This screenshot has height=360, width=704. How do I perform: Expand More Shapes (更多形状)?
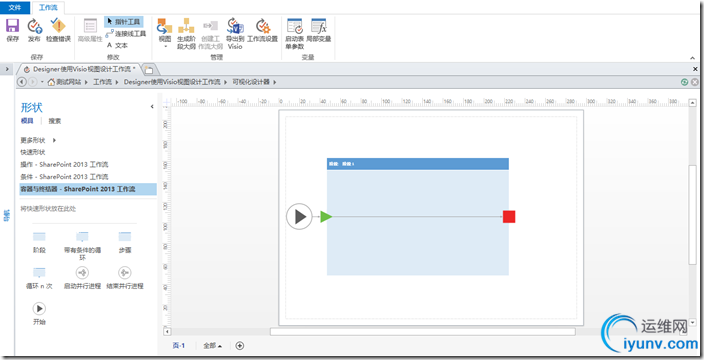point(38,140)
